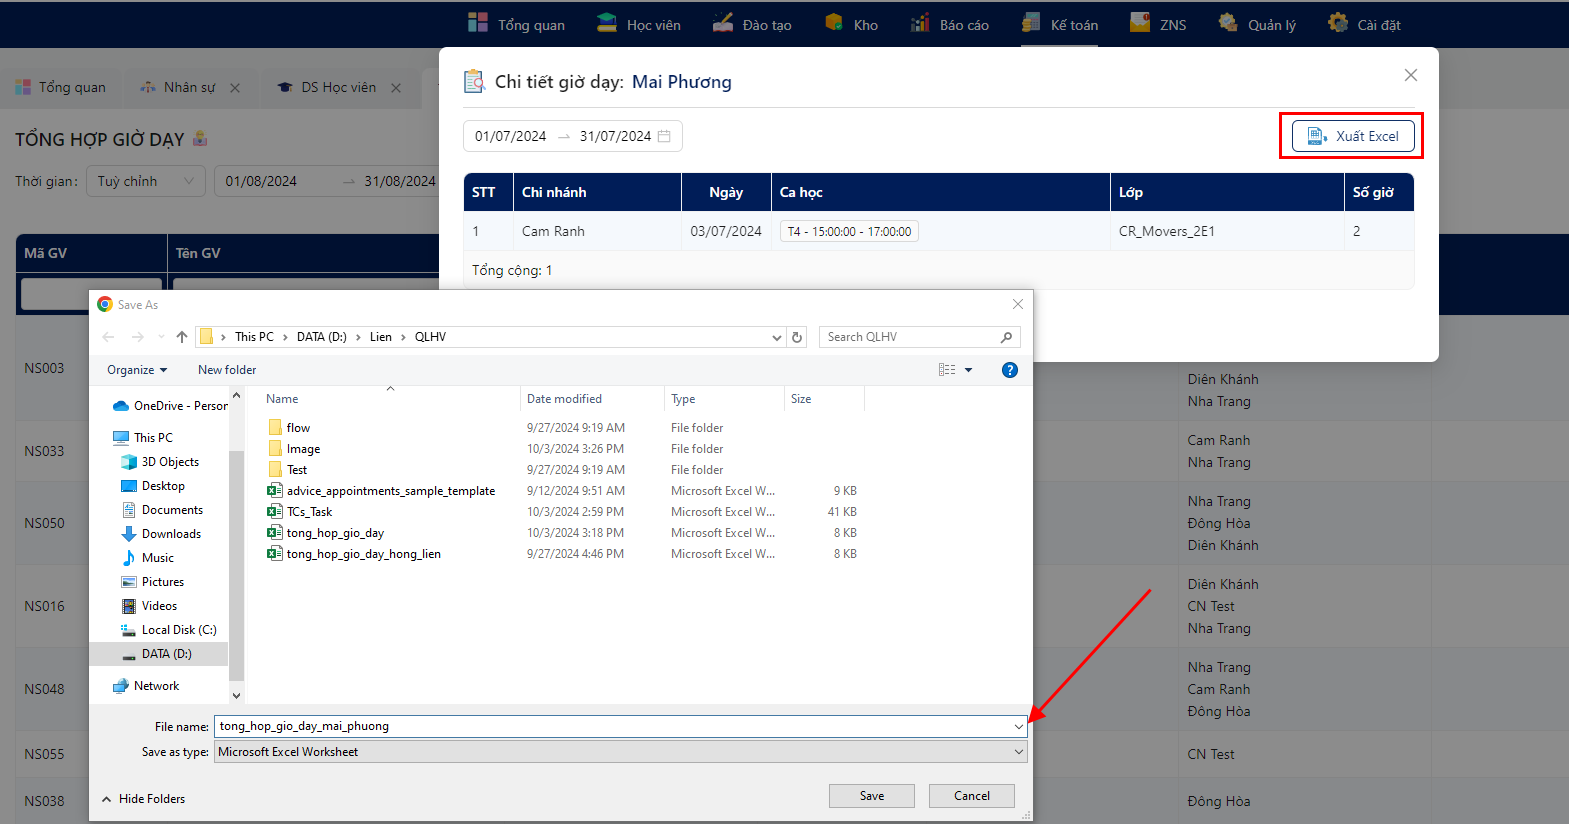The width and height of the screenshot is (1569, 824).
Task: Close the Nhân sự tab
Action: [235, 88]
